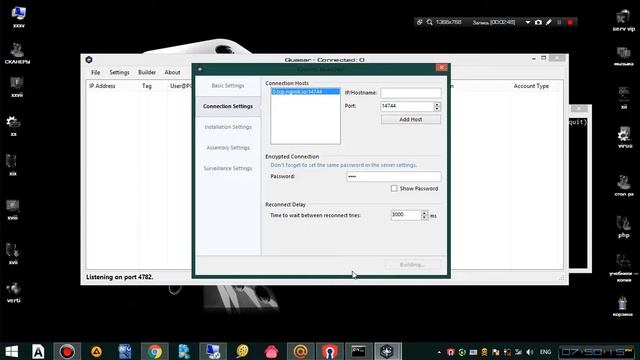Select Surveillance Settings tab
Image resolution: width=640 pixels, height=360 pixels.
(228, 168)
